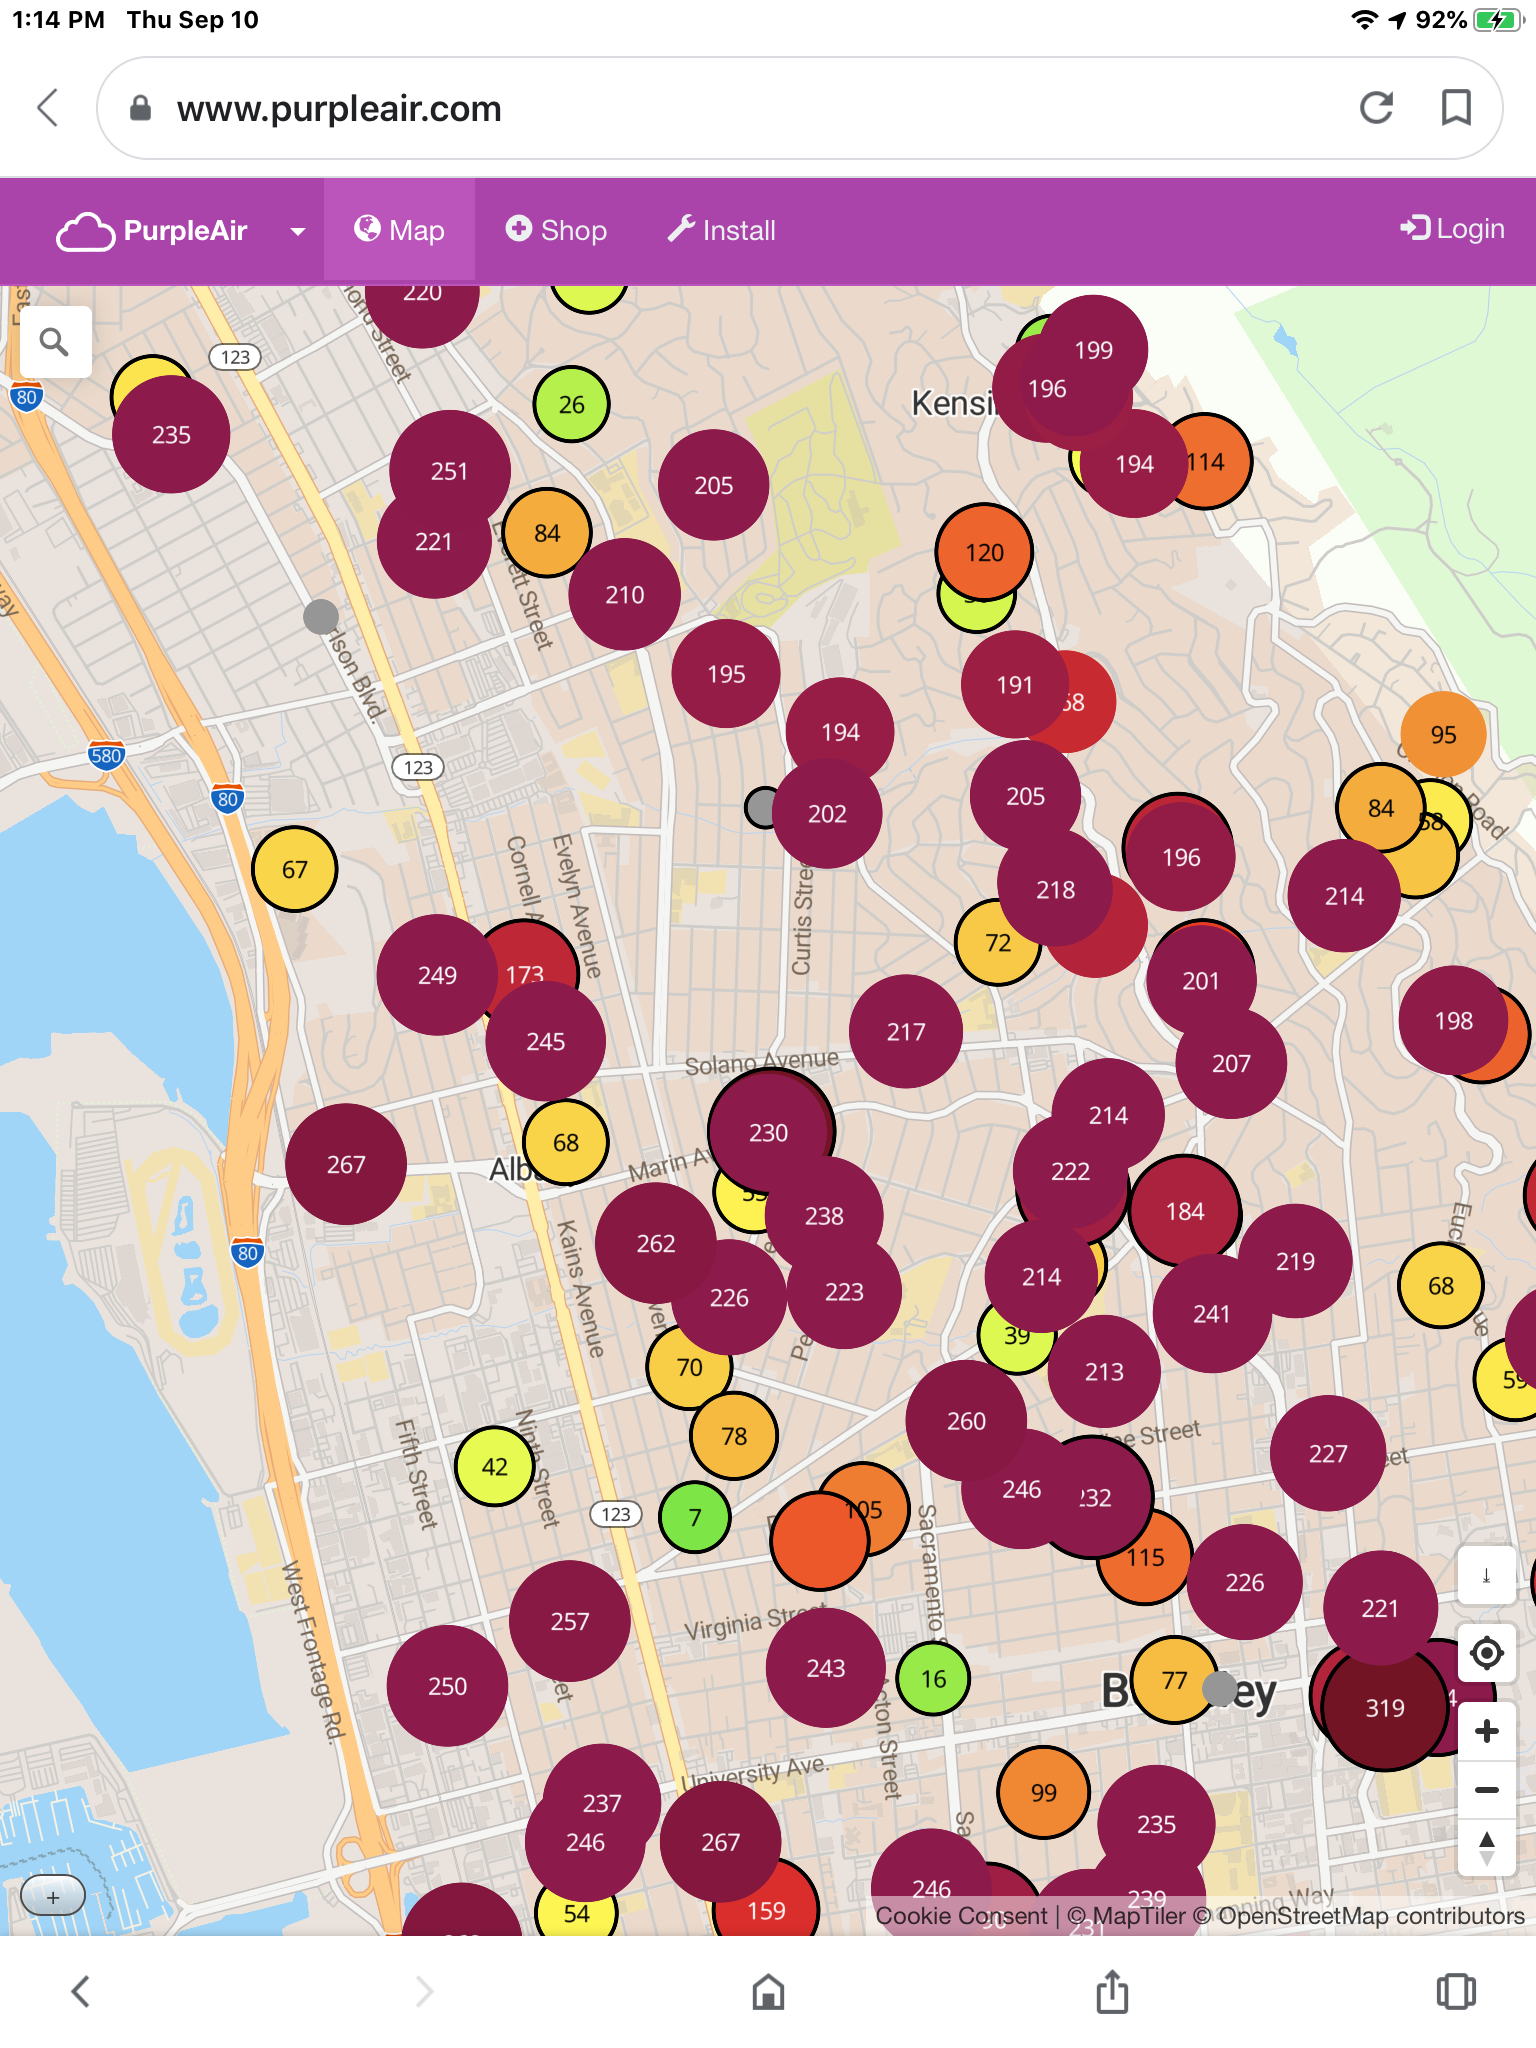Reset map bearing with compass arrow
The width and height of the screenshot is (1536, 2048).
click(x=1486, y=1848)
